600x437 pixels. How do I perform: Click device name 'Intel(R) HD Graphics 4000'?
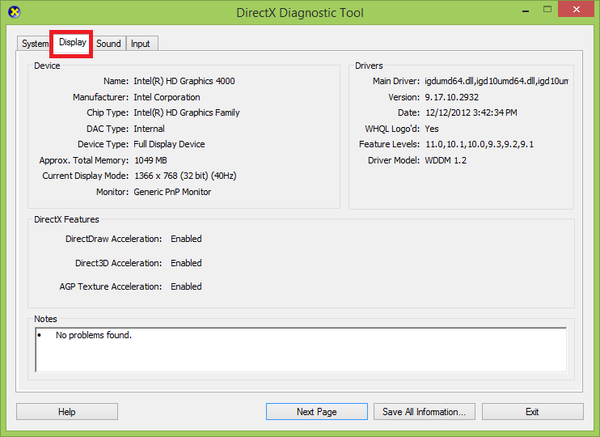184,81
